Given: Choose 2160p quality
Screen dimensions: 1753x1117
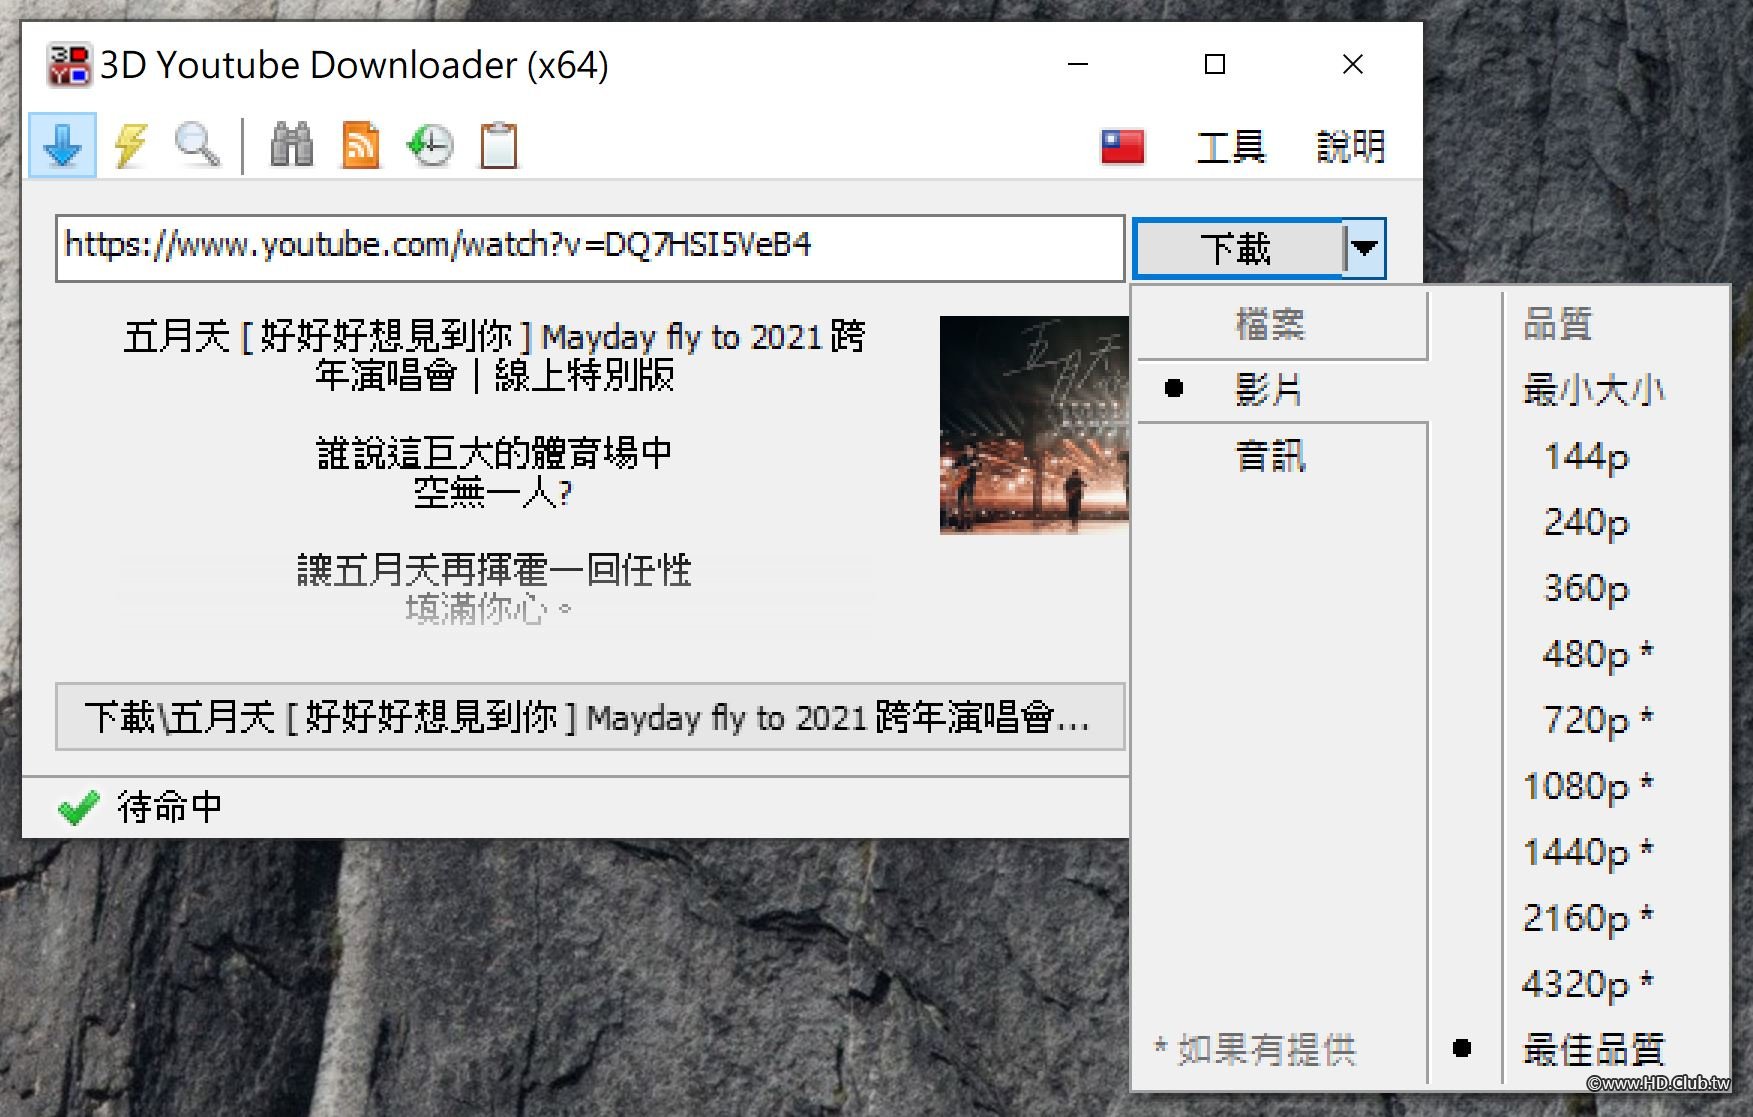Looking at the screenshot, I should coord(1588,917).
